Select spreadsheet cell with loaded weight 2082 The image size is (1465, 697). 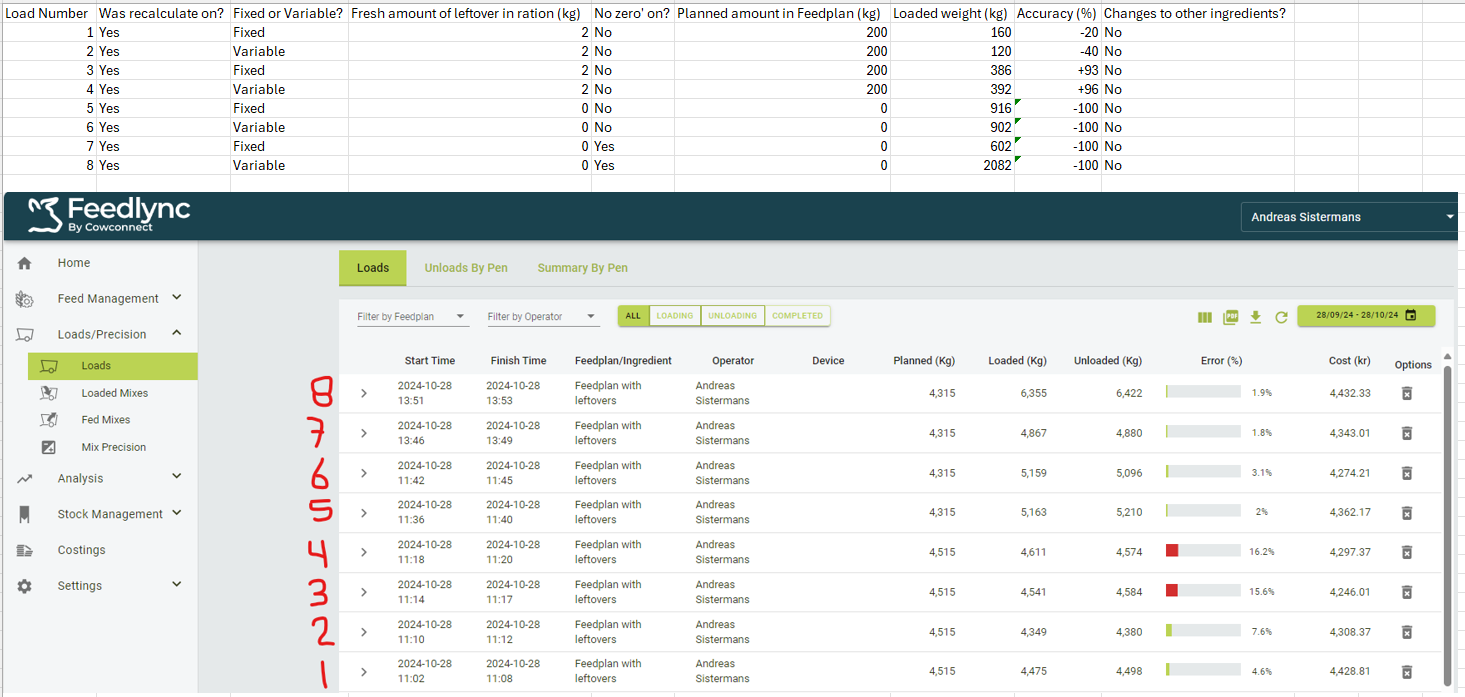952,165
